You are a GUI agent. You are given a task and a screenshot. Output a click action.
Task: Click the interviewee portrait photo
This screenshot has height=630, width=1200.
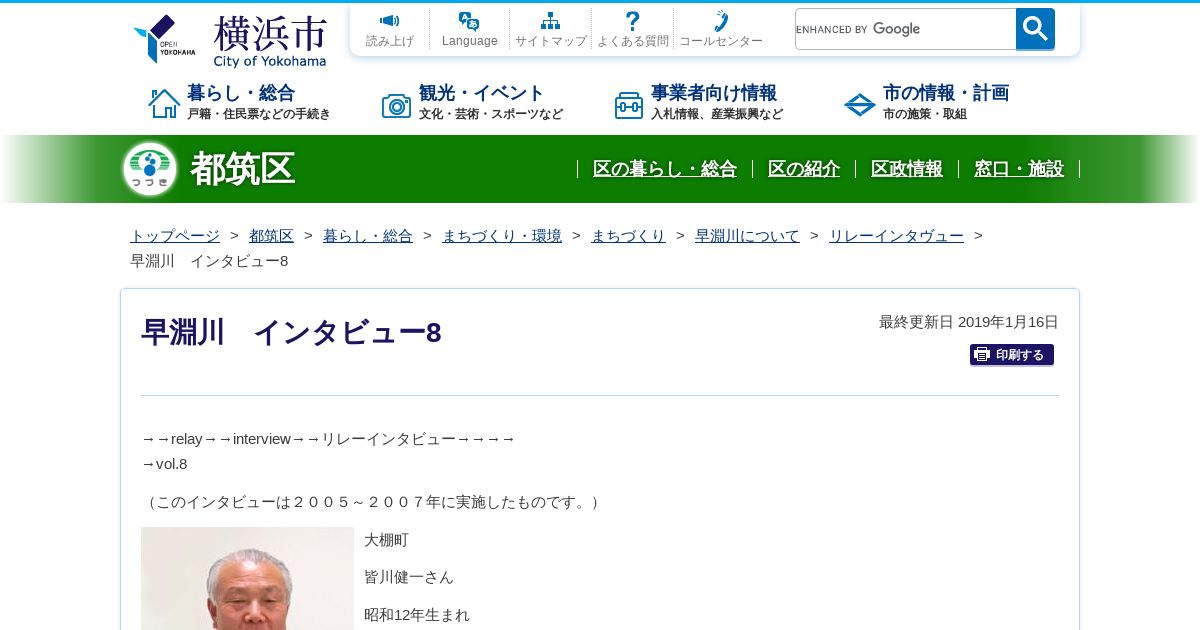pos(247,578)
